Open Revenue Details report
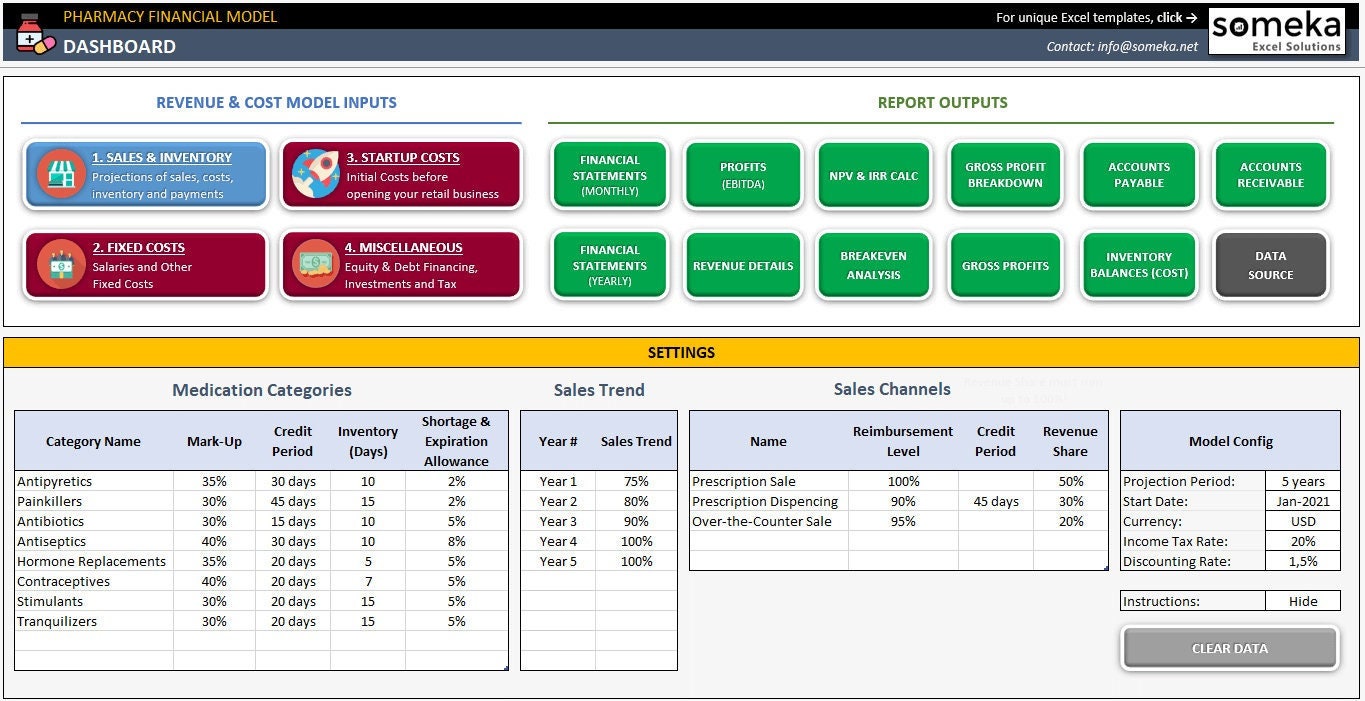Screen dimensions: 1365x701 (743, 265)
